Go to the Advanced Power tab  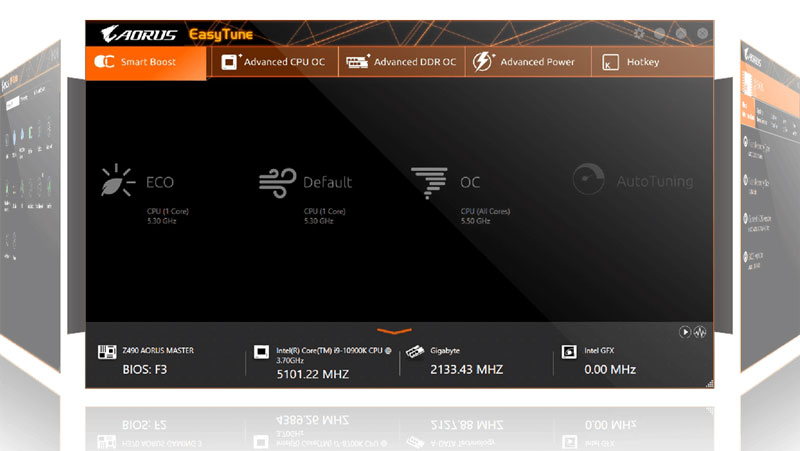[x=528, y=62]
